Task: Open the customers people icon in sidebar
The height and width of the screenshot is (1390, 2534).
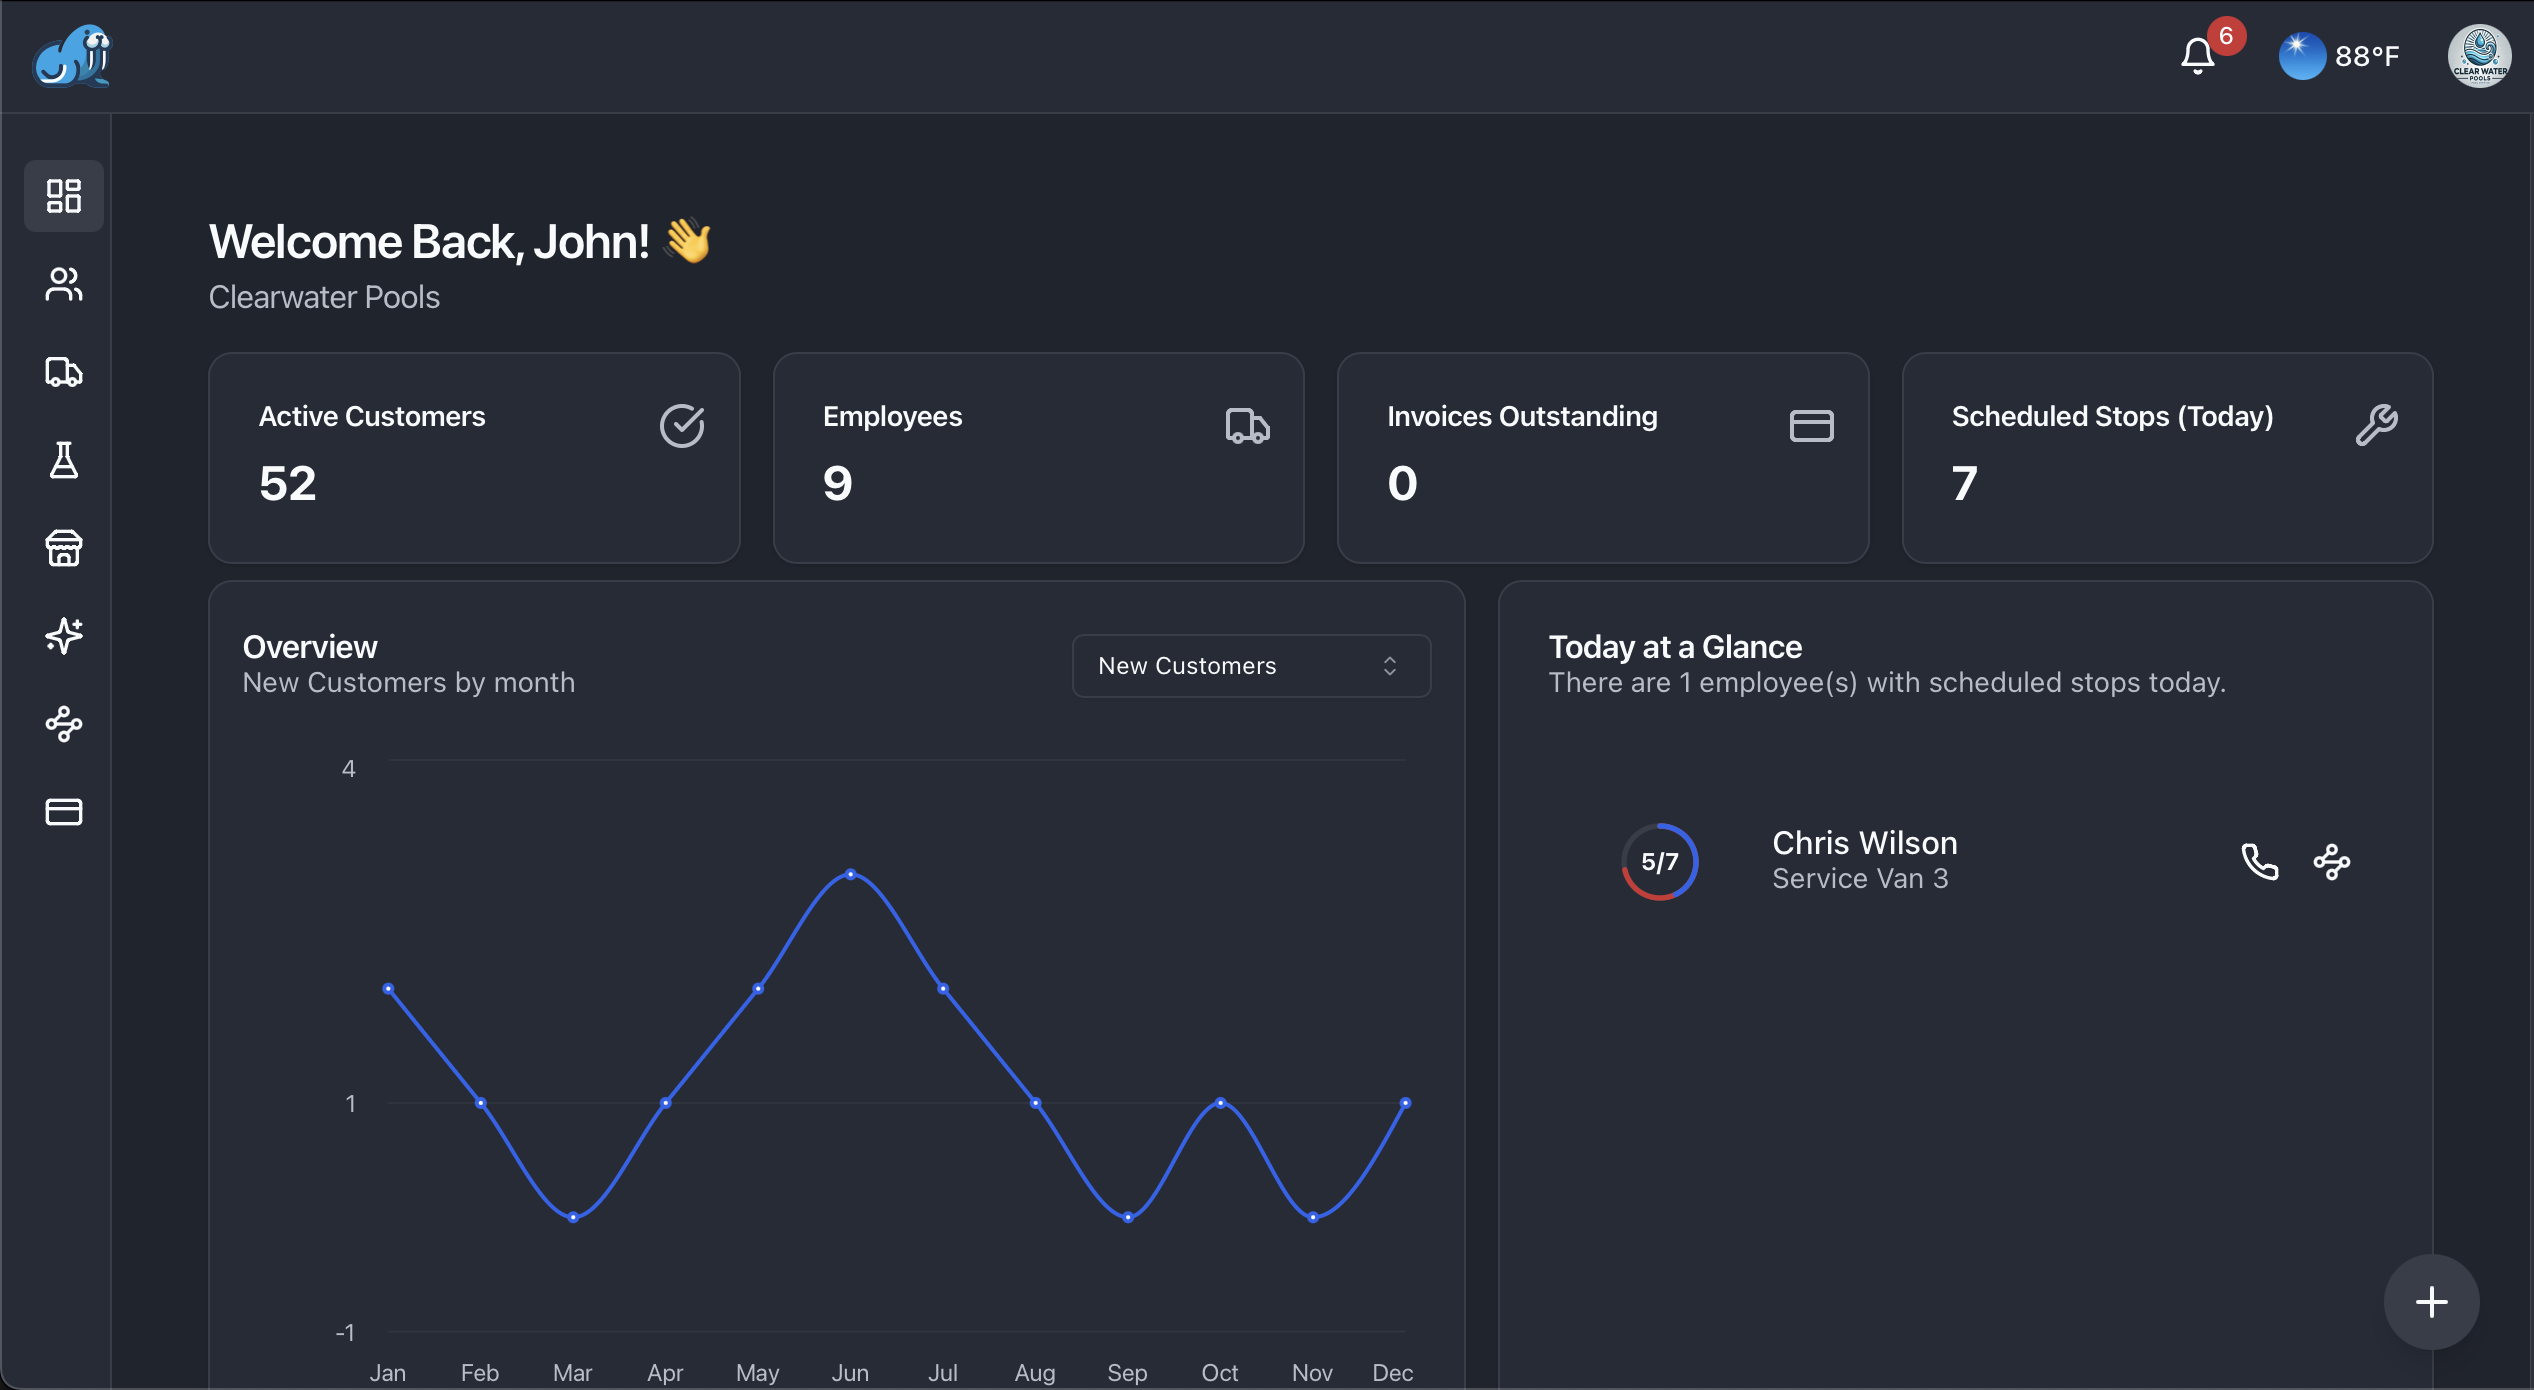Action: pos(64,284)
